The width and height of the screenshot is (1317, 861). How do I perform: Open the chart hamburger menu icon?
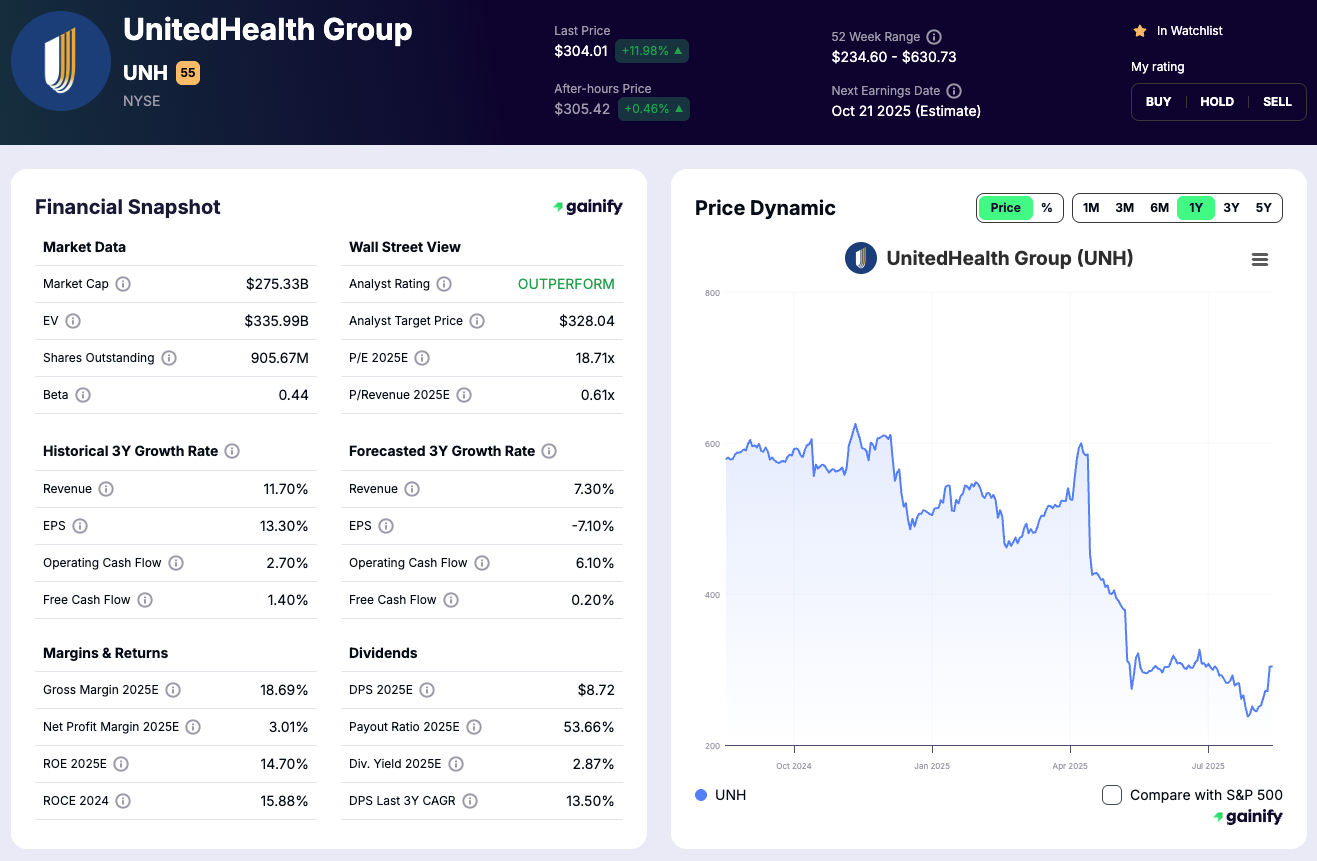1260,259
